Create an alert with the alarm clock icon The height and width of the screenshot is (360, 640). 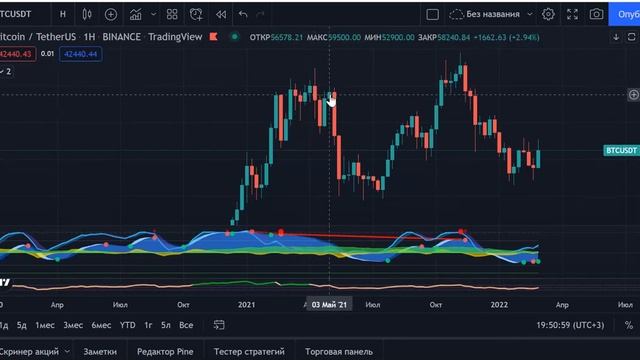196,14
